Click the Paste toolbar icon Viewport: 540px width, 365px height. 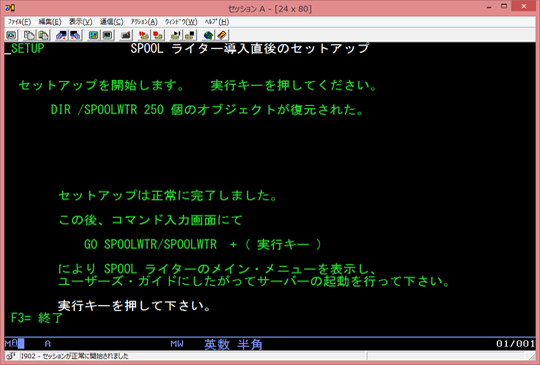44,35
